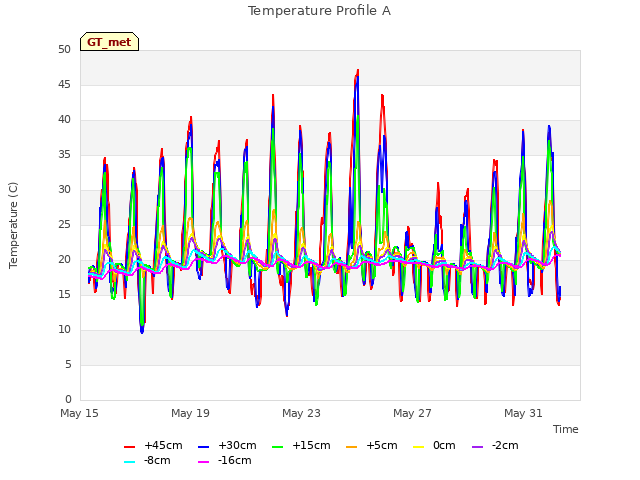Image resolution: width=640 pixels, height=480 pixels.
Task: Toggle the 0cm legend entry
Action: click(x=434, y=446)
